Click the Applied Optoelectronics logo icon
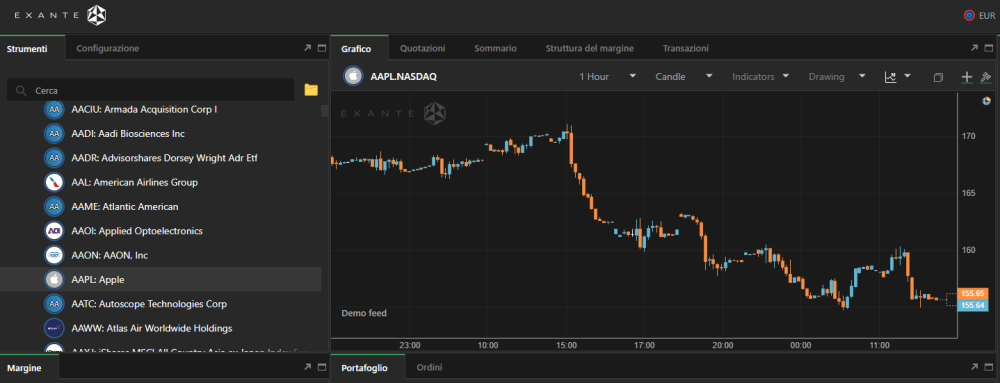The width and height of the screenshot is (1000, 383). (54, 231)
